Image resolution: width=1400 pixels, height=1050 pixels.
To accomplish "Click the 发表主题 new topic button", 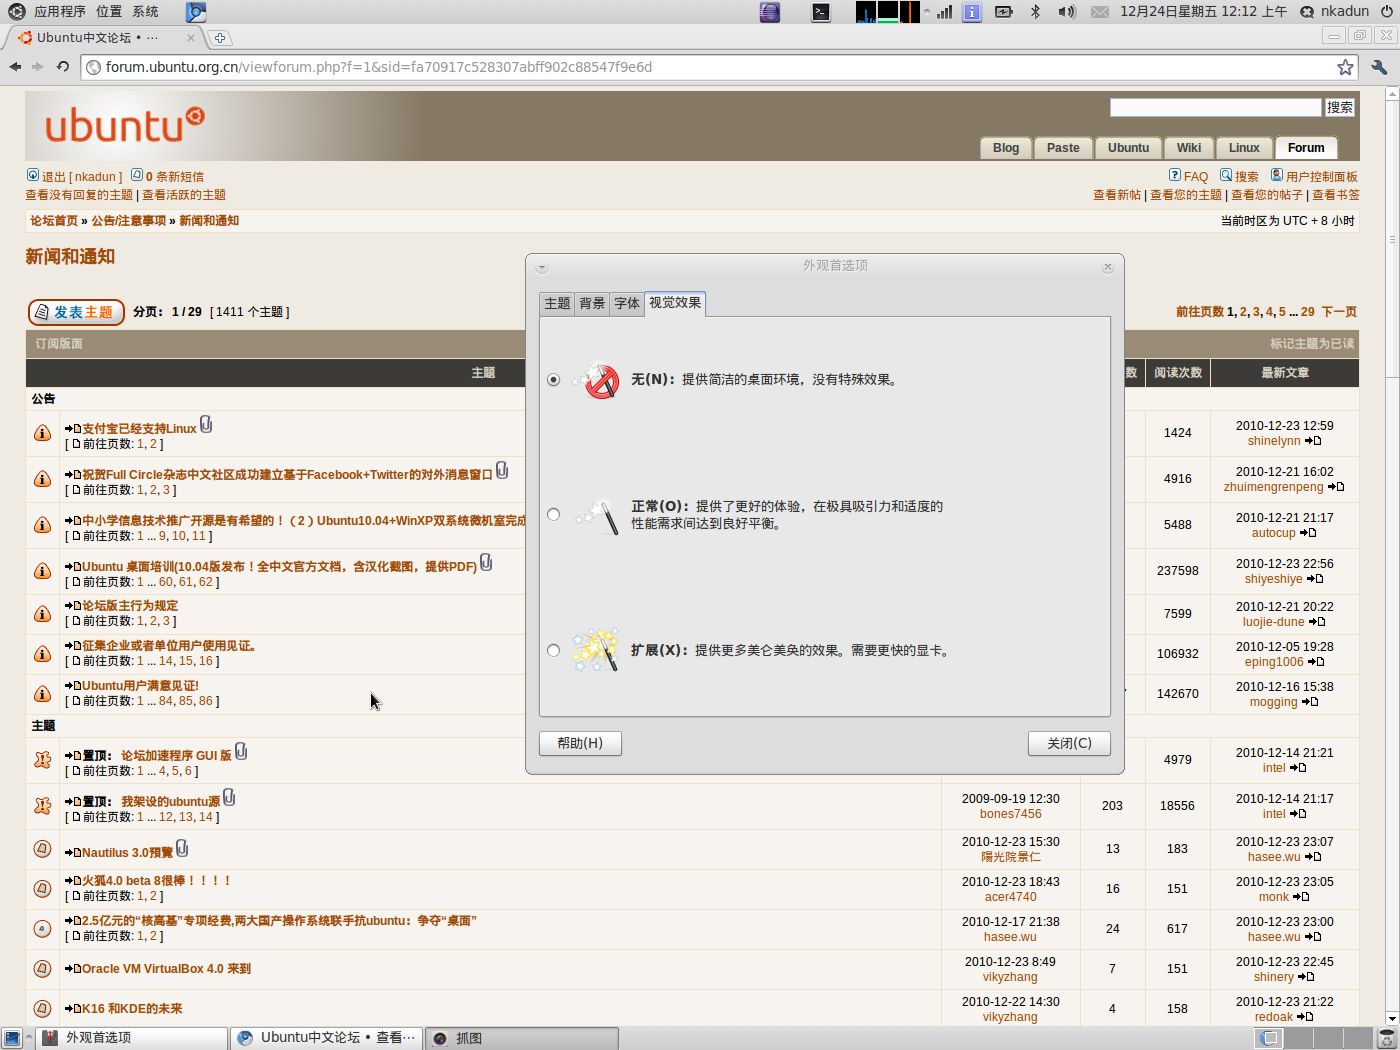I will [x=76, y=313].
